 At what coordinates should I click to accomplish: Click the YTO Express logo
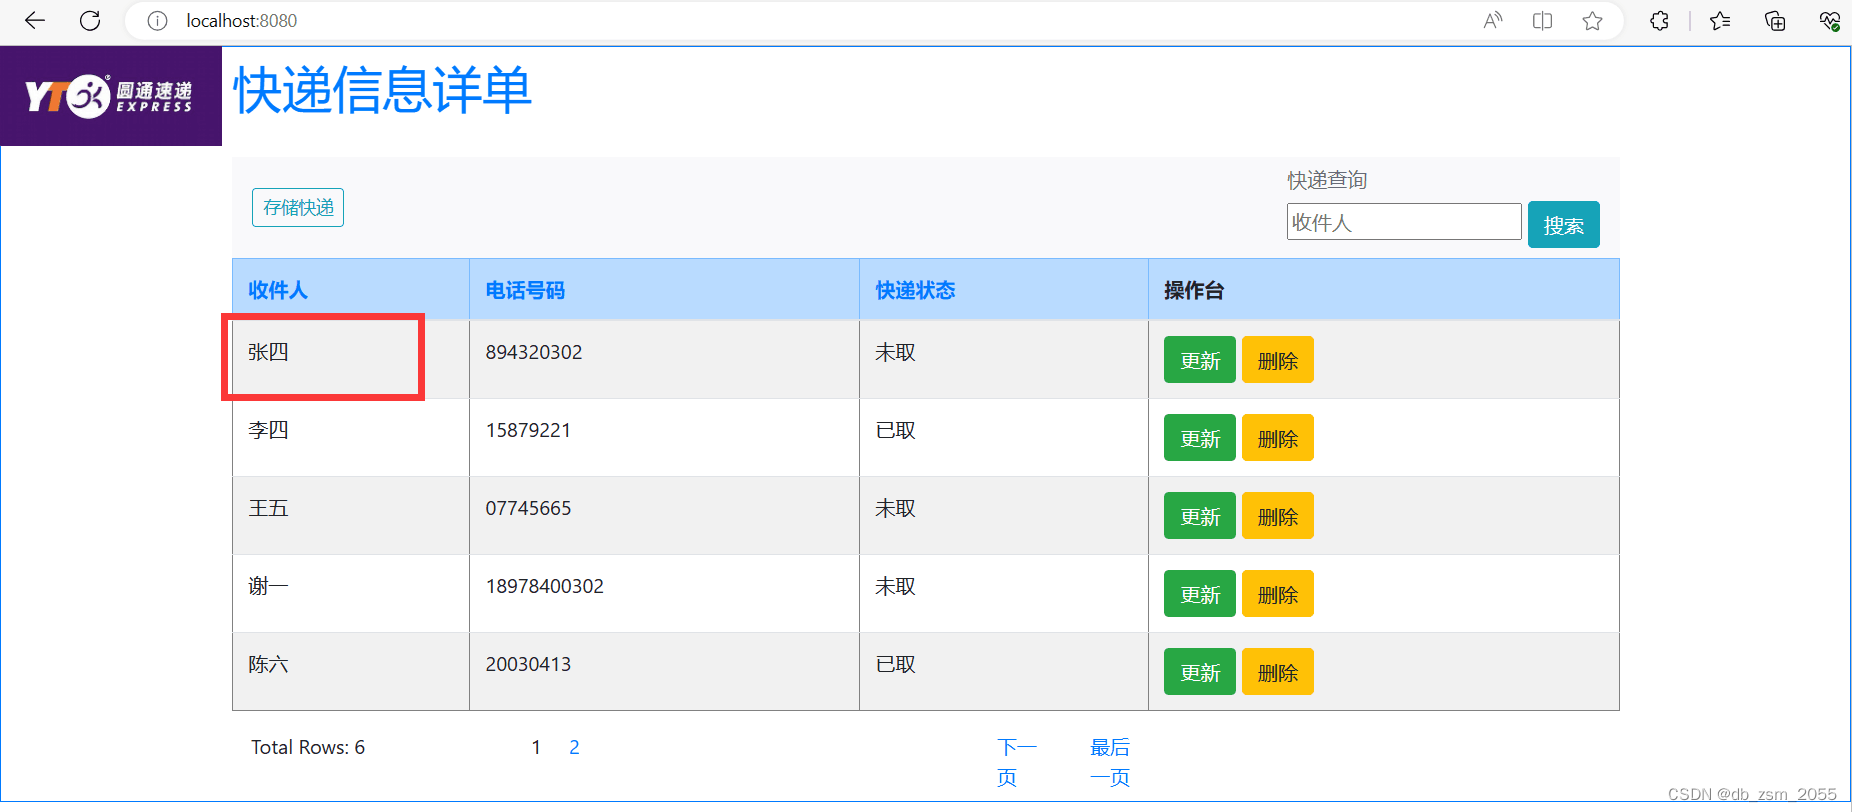click(x=111, y=96)
